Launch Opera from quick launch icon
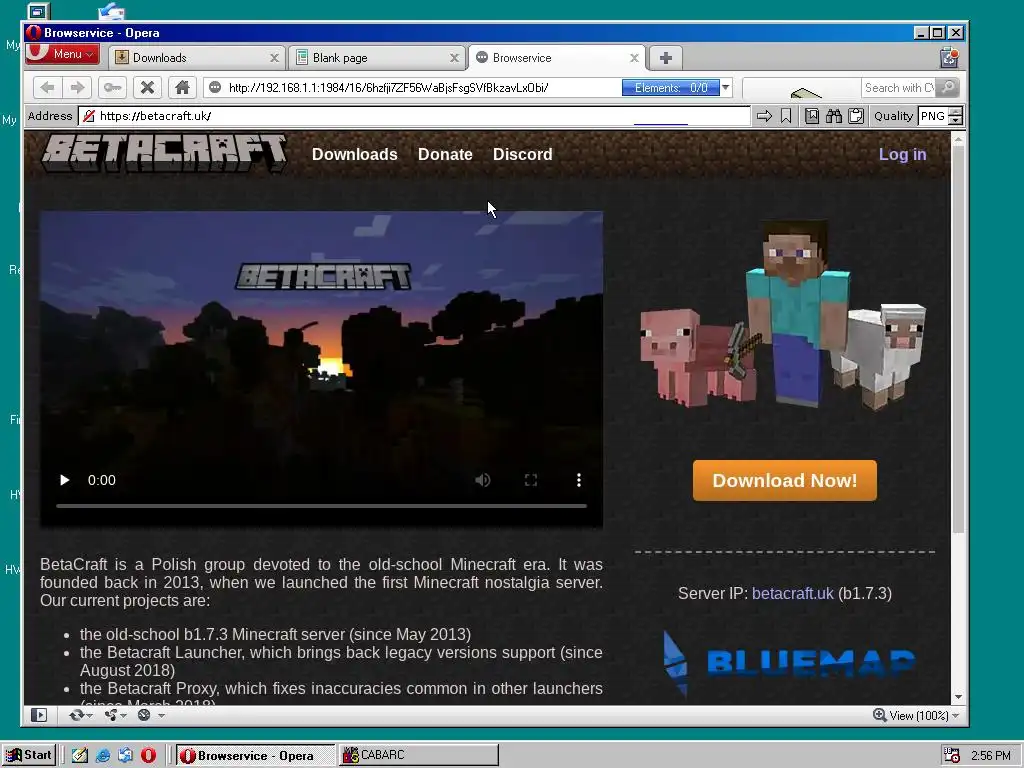Screen dimensions: 1024x768 (x=148, y=756)
